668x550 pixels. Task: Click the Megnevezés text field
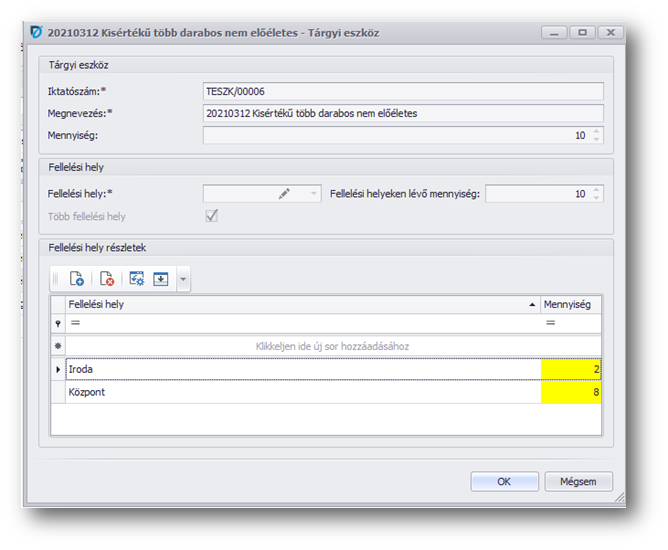[403, 113]
